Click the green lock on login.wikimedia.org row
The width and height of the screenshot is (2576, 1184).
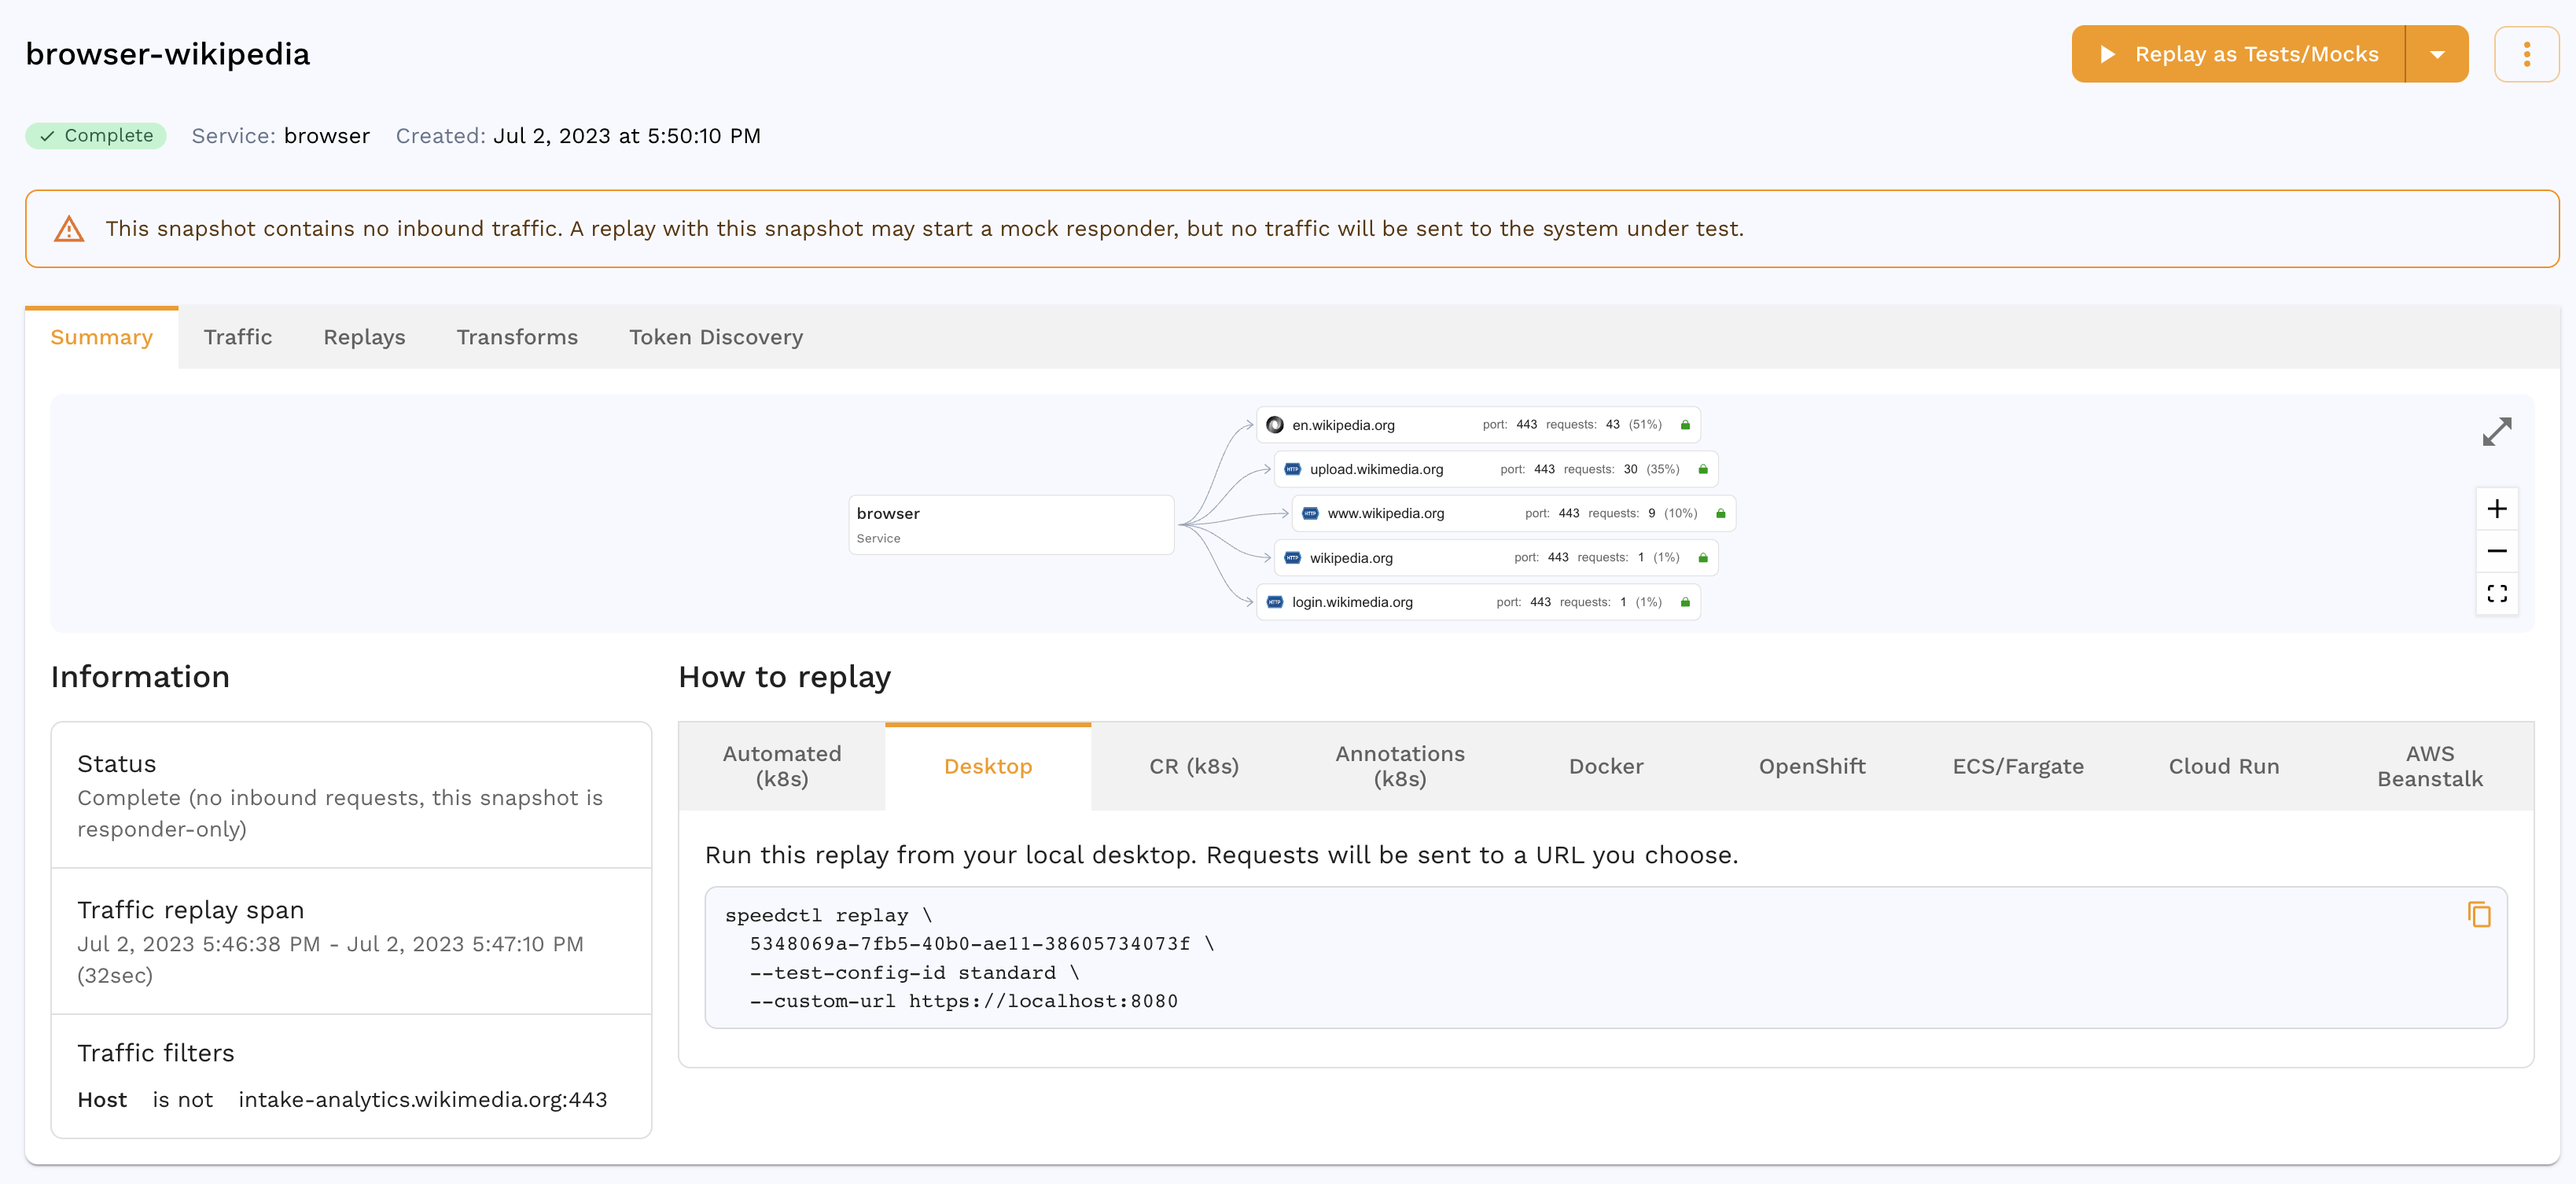[x=1685, y=602]
